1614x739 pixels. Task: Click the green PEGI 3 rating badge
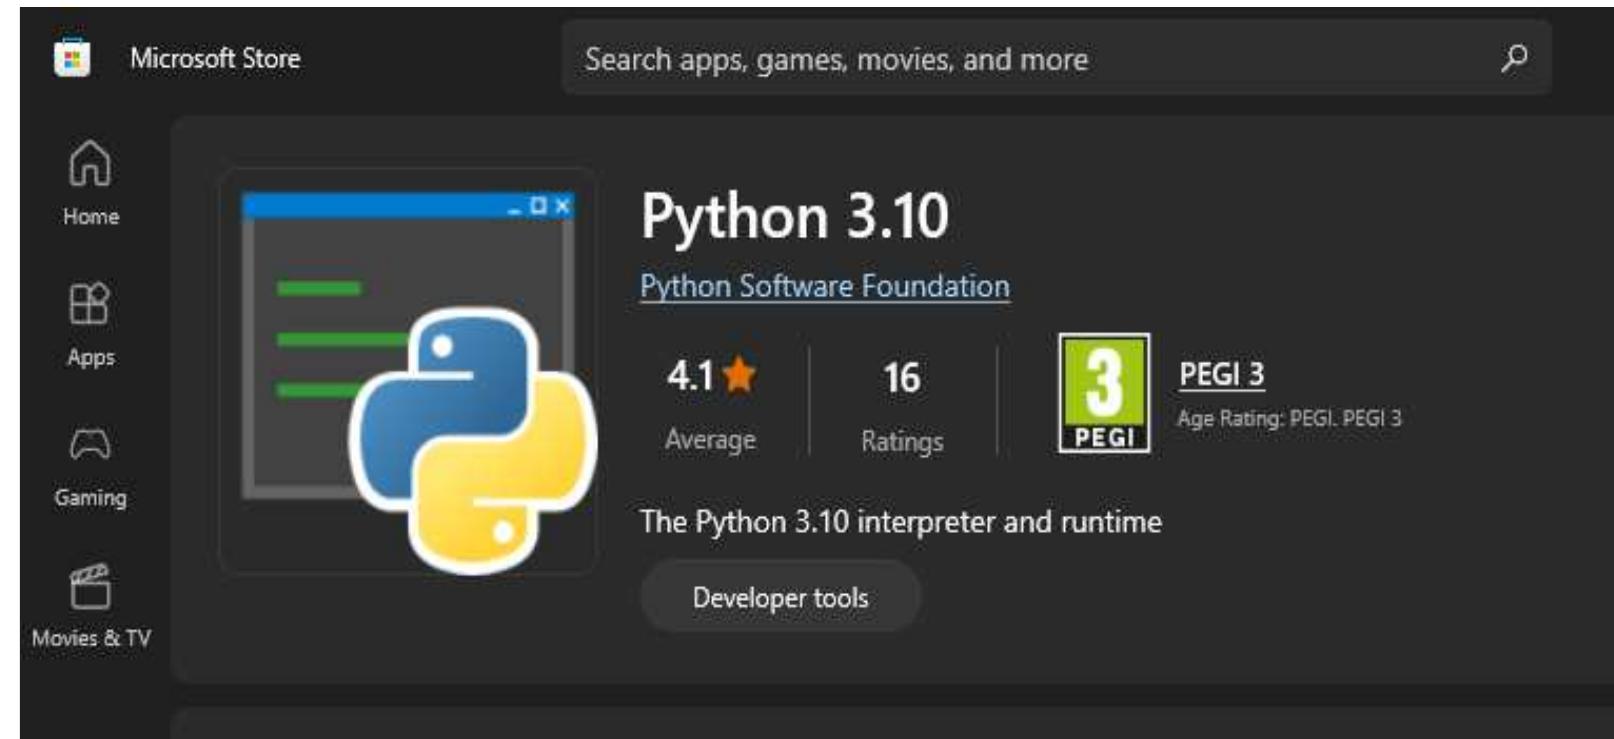(x=1104, y=393)
